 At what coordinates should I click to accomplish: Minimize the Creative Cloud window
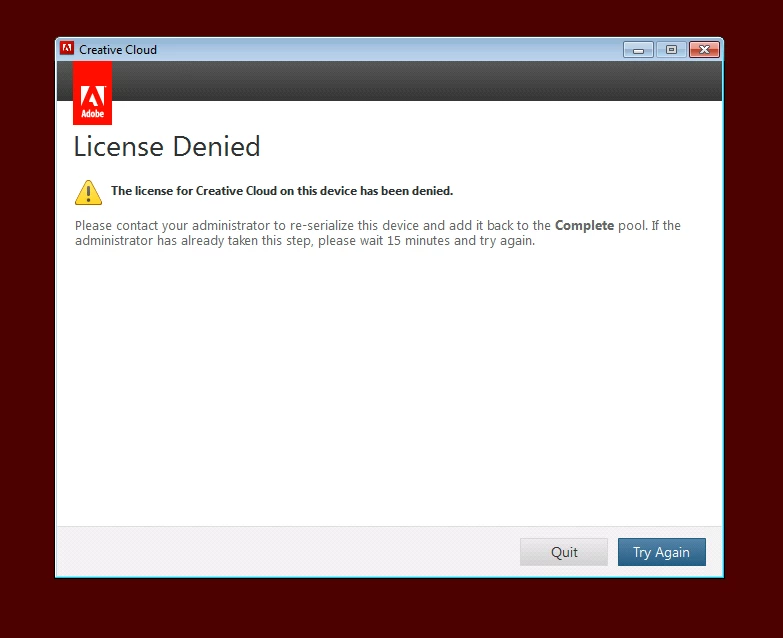[638, 49]
